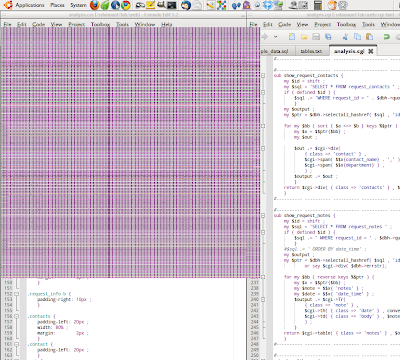Switch to the tables.txt tab
This screenshot has width=400, height=360.
(x=311, y=51)
